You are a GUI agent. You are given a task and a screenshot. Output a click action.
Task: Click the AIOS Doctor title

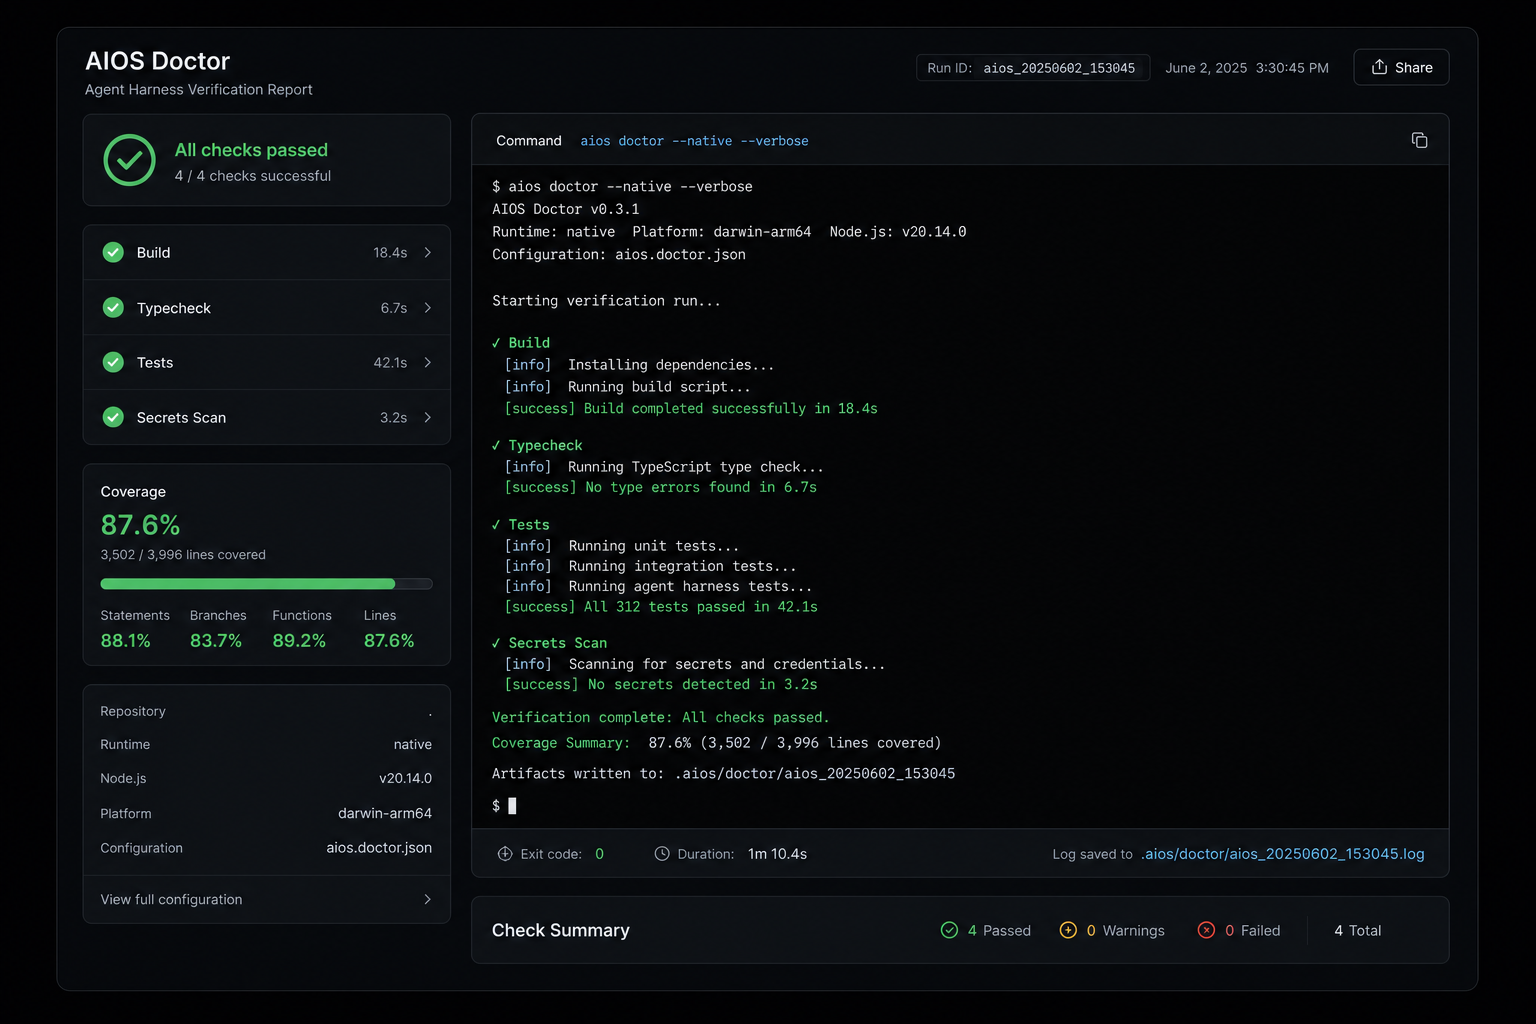pyautogui.click(x=157, y=61)
